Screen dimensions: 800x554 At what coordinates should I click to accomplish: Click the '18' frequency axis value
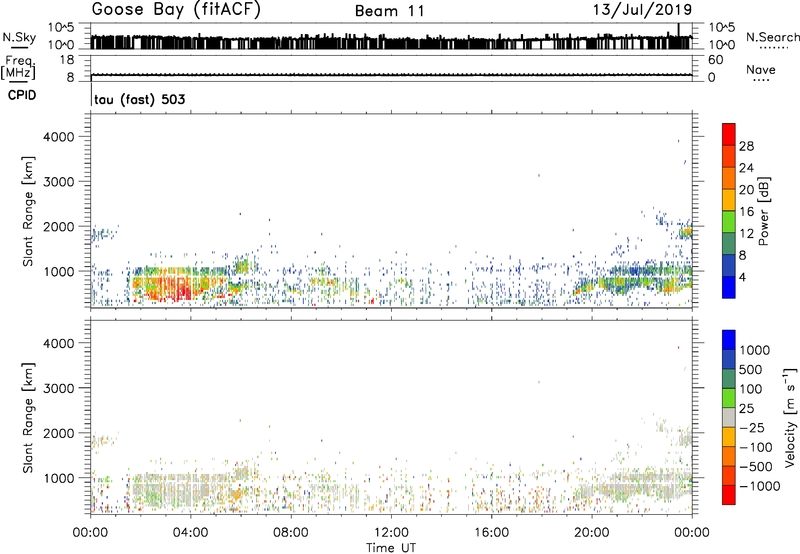tap(66, 60)
